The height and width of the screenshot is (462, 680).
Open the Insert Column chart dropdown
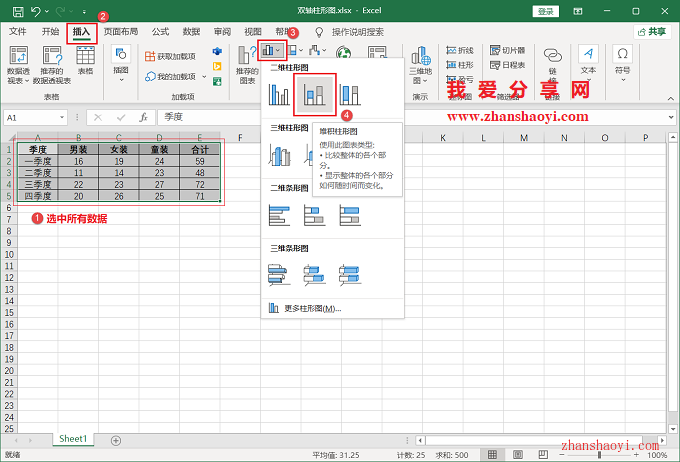click(x=272, y=51)
